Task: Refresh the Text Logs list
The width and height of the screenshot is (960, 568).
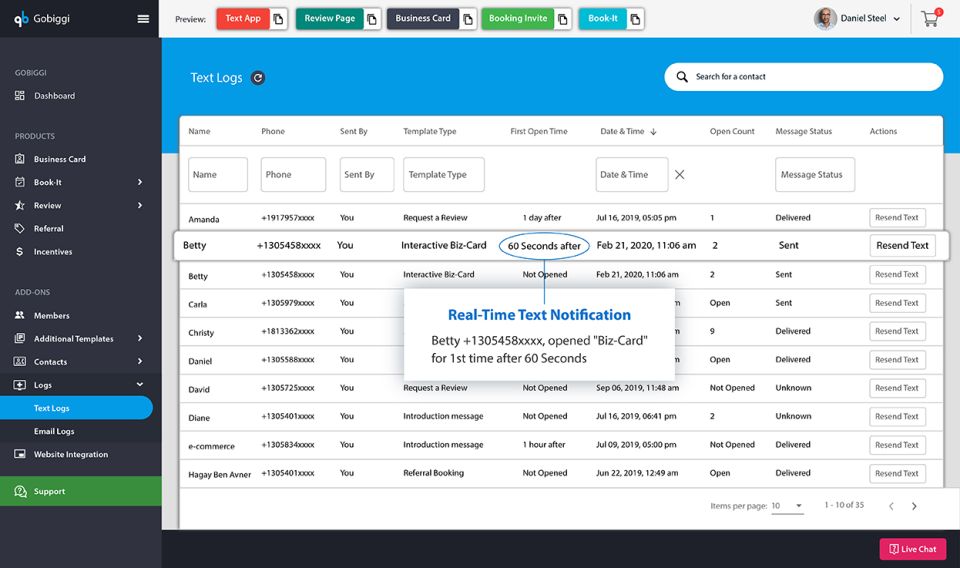Action: [258, 78]
